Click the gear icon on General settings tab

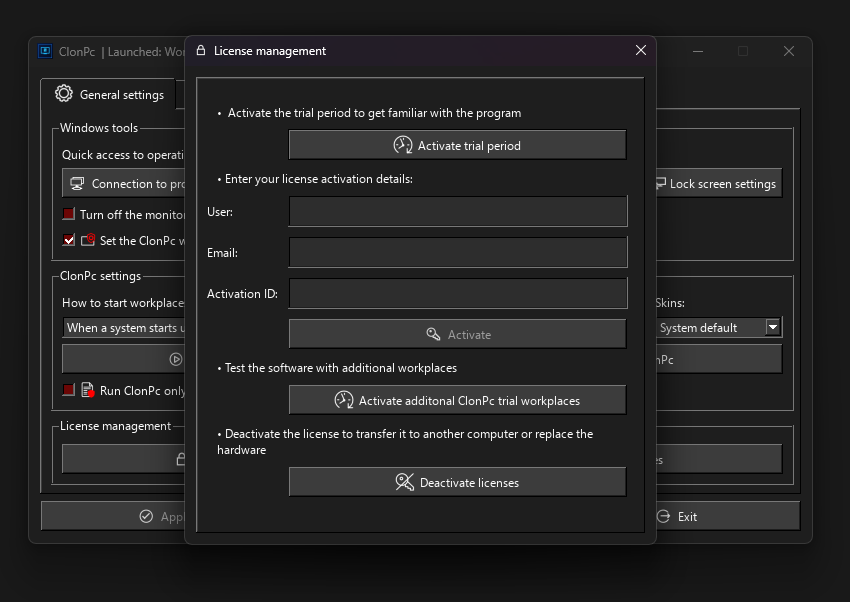pos(63,93)
